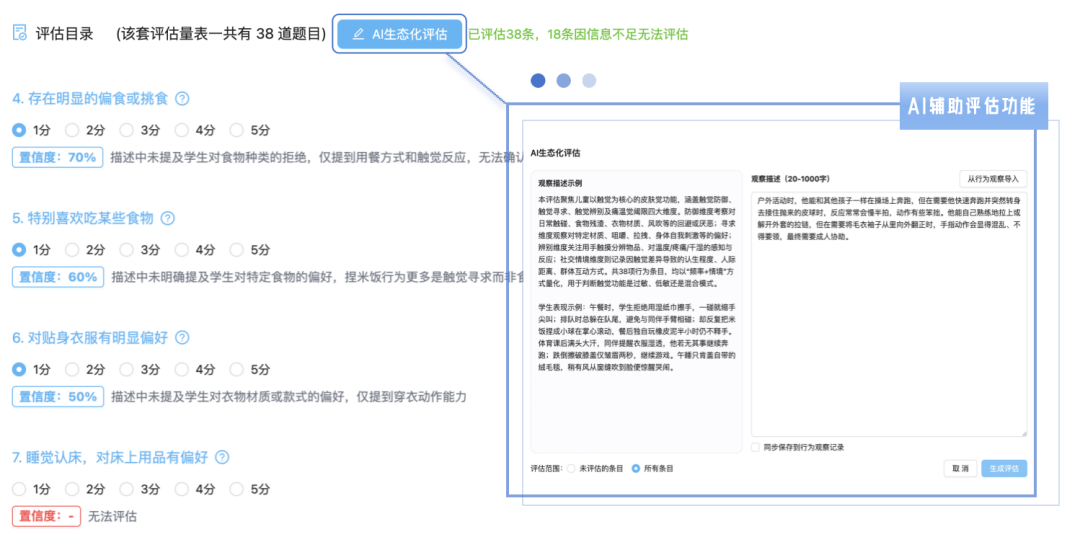Image resolution: width=1080 pixels, height=555 pixels.
Task: Open help icon for question 6 贴身衣服
Action: point(182,337)
